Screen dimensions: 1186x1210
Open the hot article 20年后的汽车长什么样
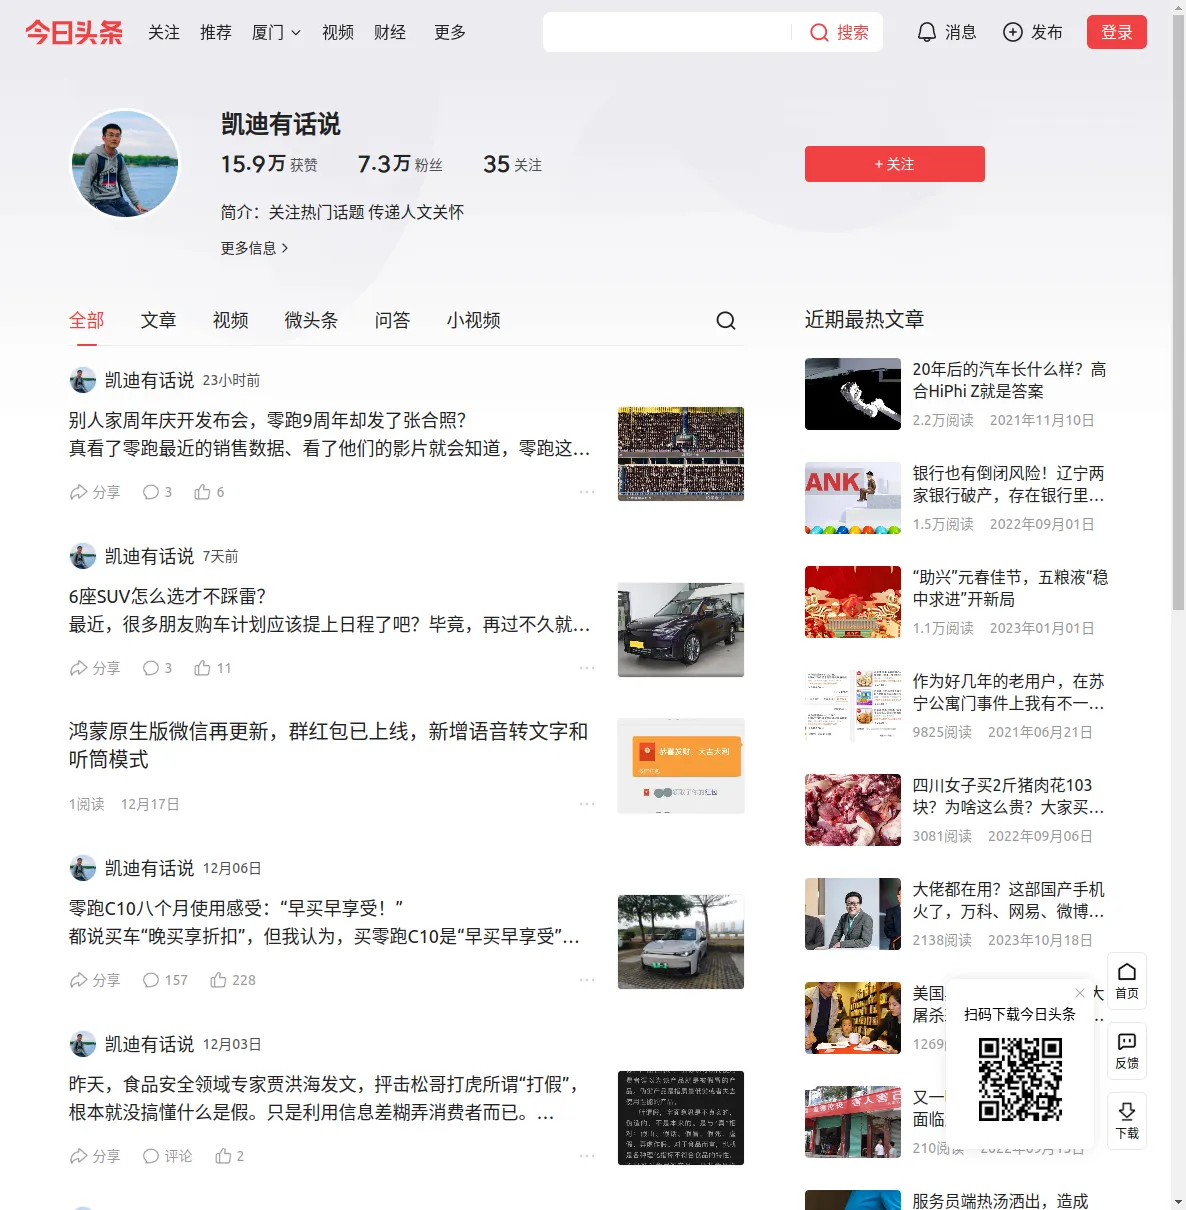(x=1010, y=380)
